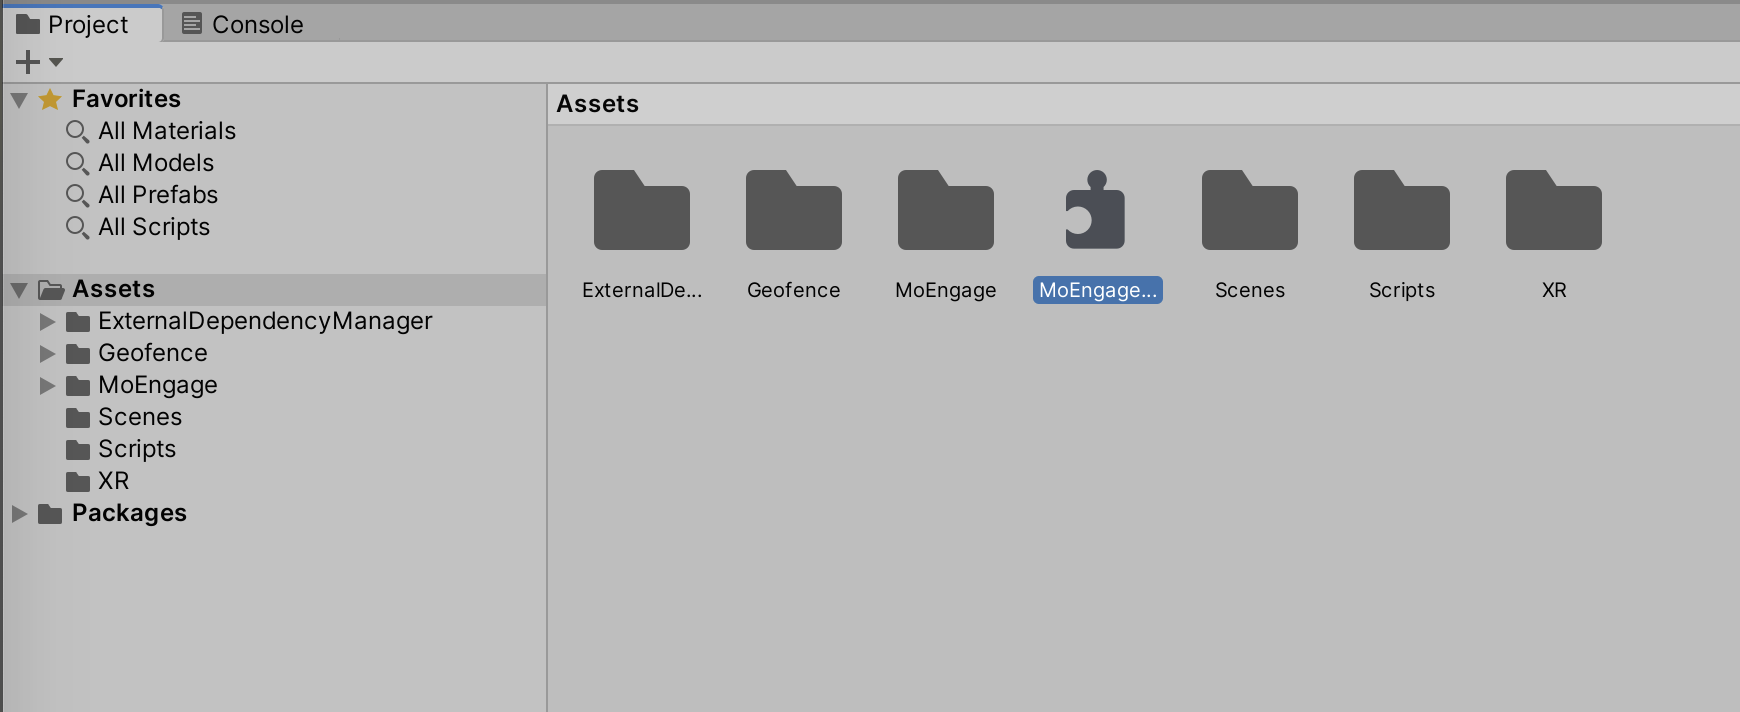The width and height of the screenshot is (1740, 712).
Task: Collapse the Assets tree arrow
Action: 19,290
